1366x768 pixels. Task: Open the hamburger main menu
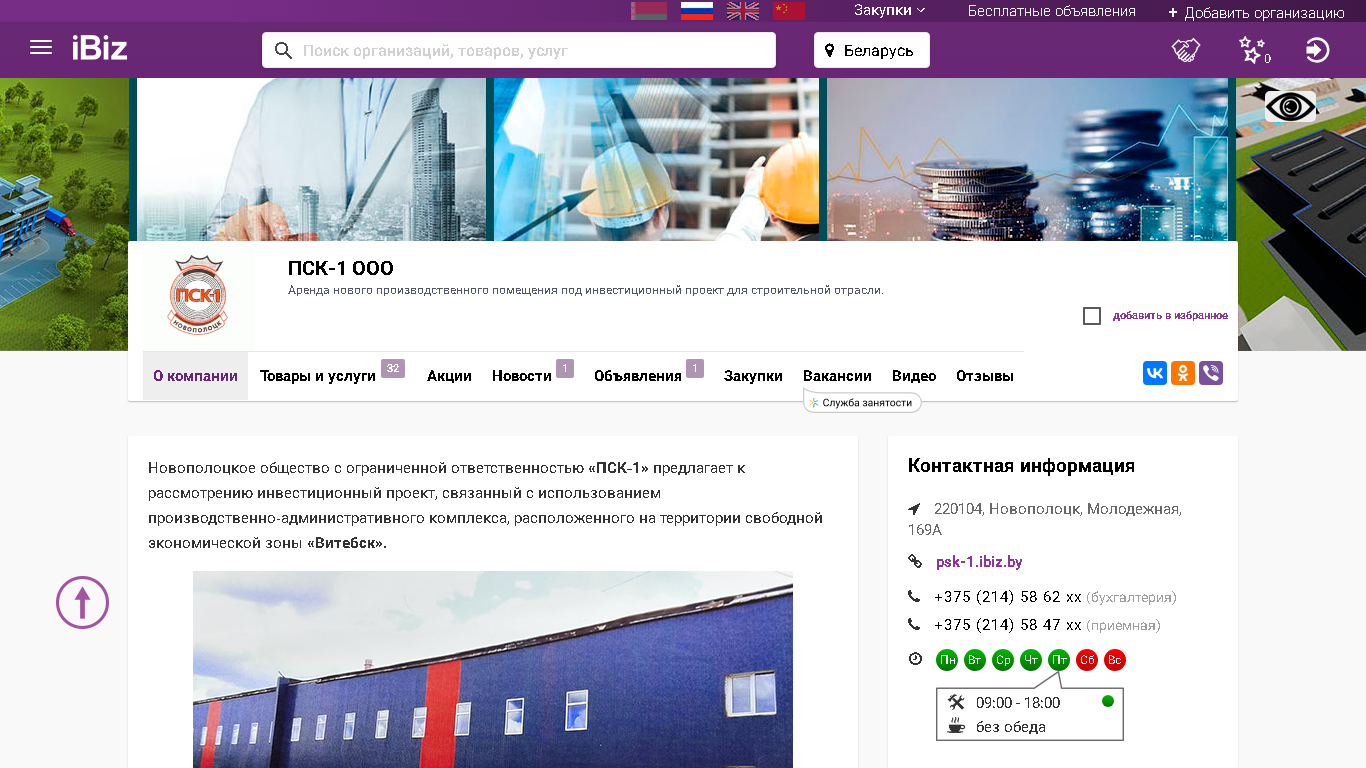click(x=41, y=48)
